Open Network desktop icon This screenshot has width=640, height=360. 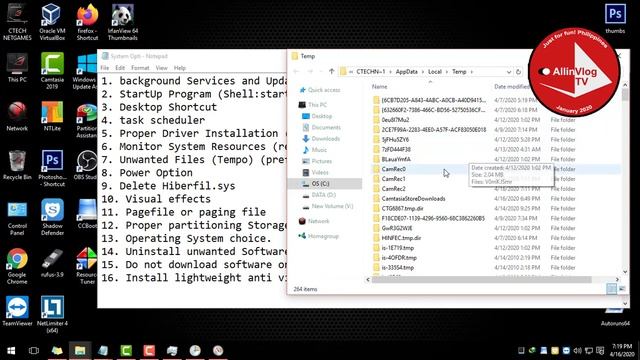[x=17, y=116]
